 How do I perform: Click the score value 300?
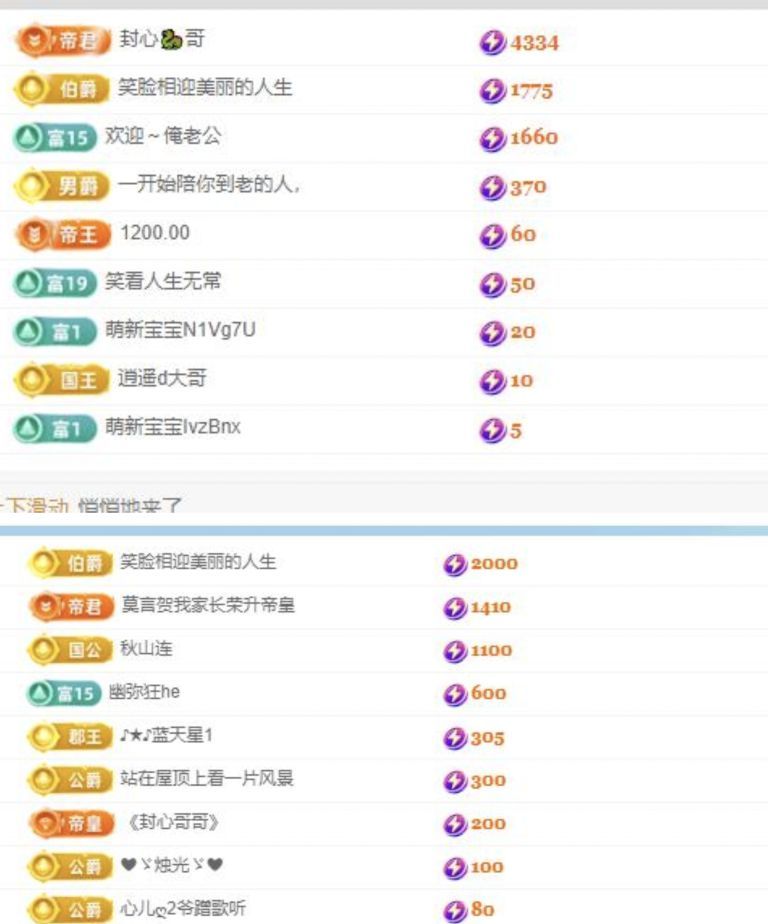[x=488, y=781]
